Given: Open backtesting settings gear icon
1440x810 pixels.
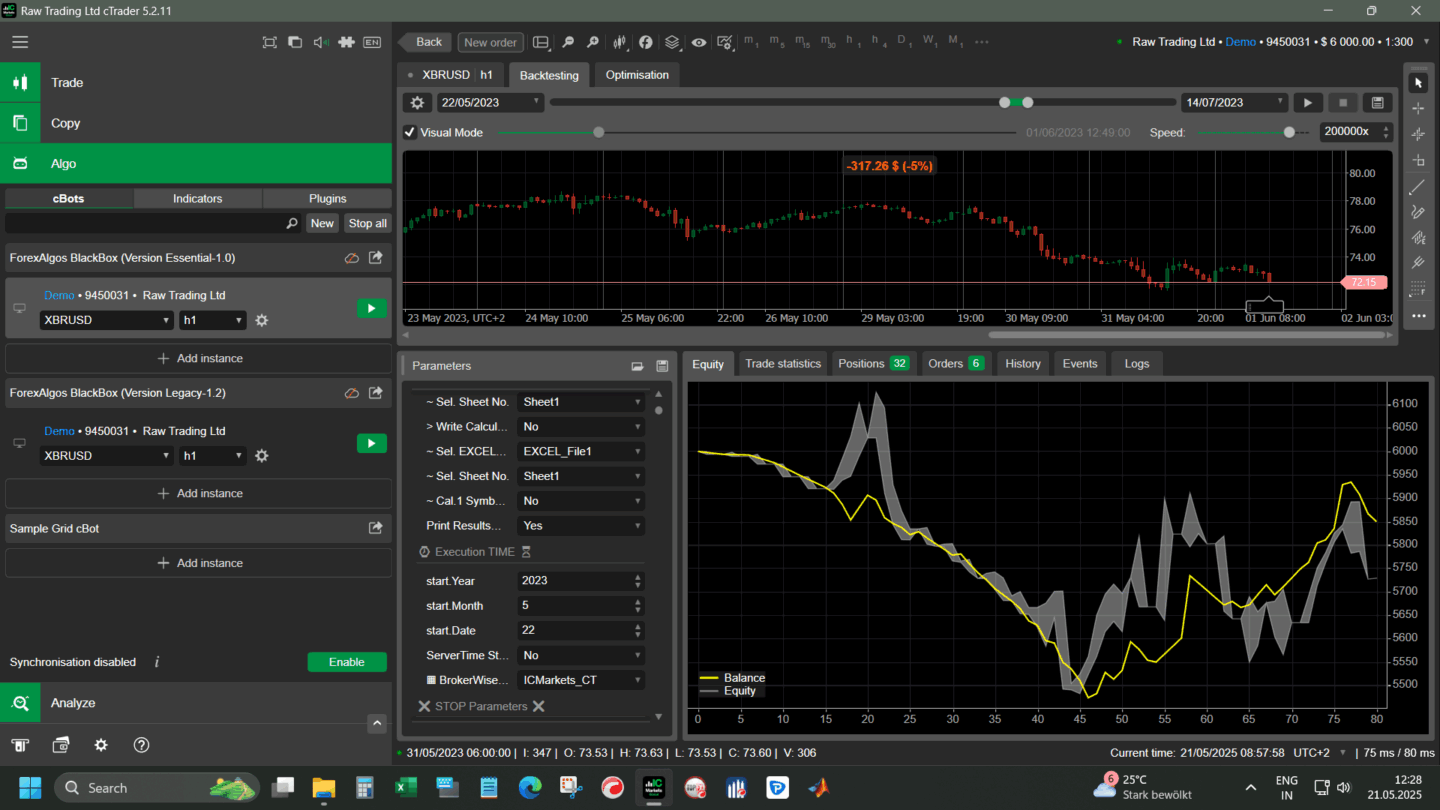Looking at the screenshot, I should 418,103.
